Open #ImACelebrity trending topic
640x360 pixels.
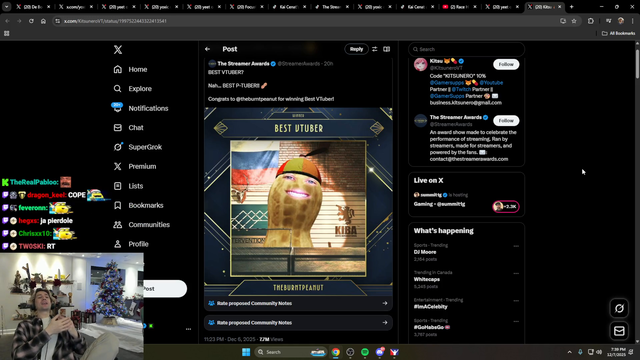[431, 307]
